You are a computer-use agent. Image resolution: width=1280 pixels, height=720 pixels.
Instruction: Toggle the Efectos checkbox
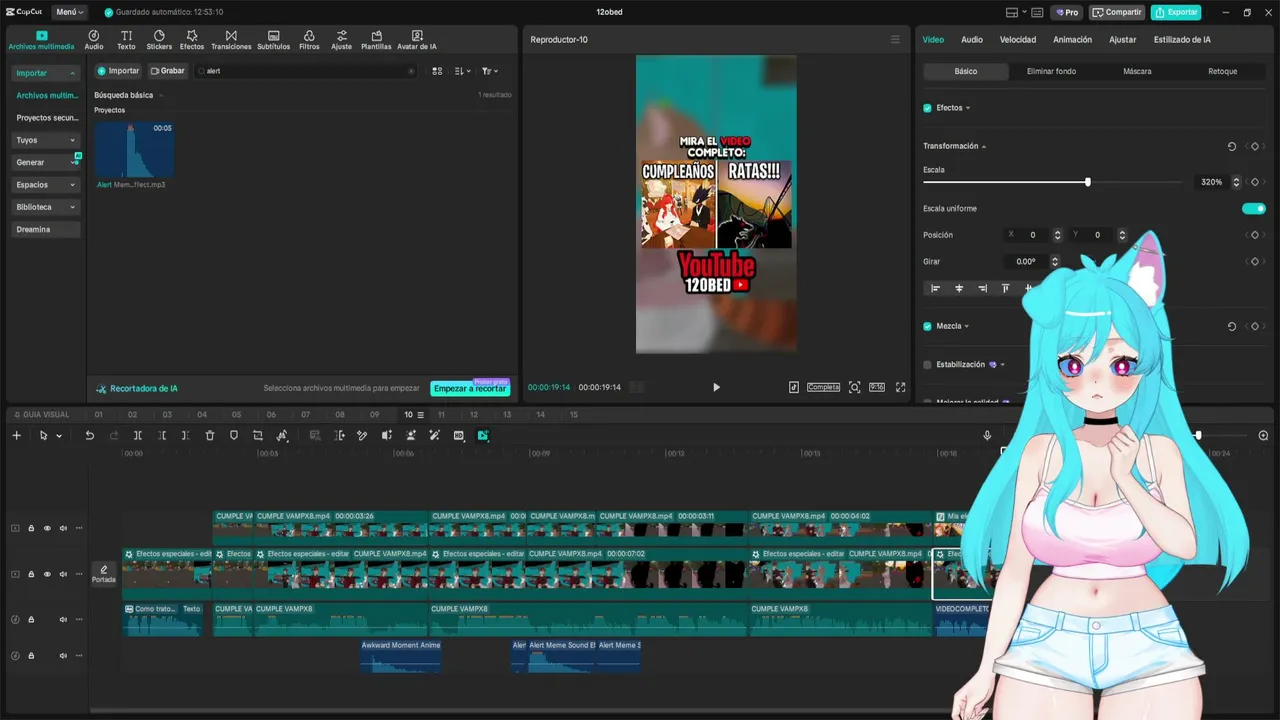[927, 108]
